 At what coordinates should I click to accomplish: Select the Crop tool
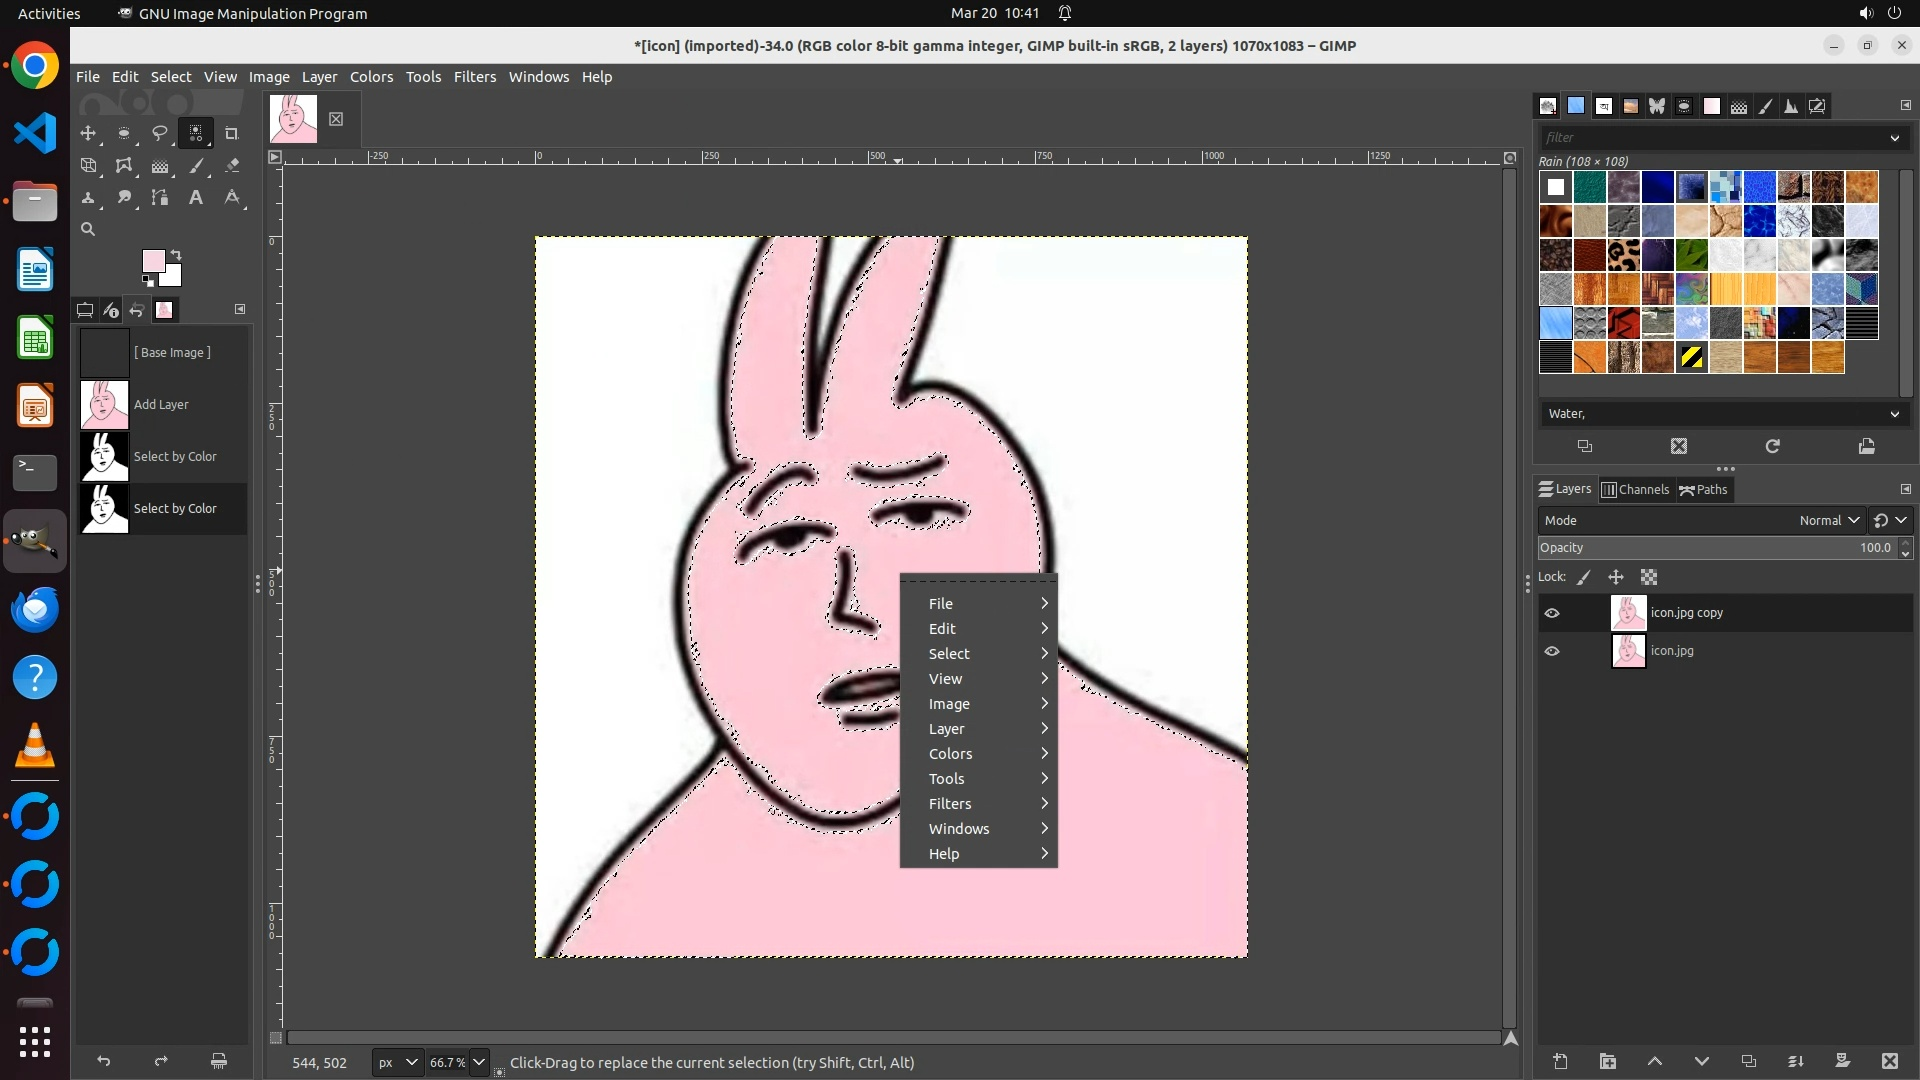(x=232, y=133)
